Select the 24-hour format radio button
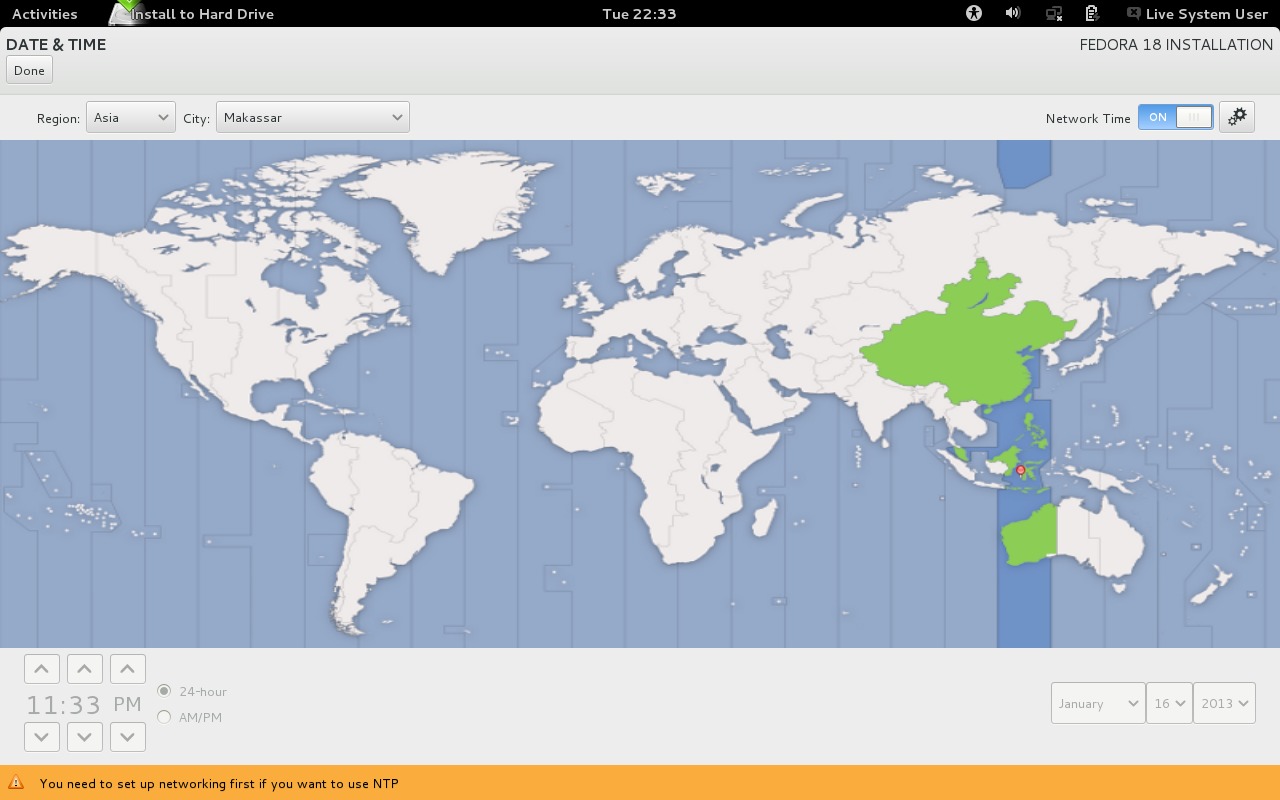The width and height of the screenshot is (1280, 800). click(164, 691)
